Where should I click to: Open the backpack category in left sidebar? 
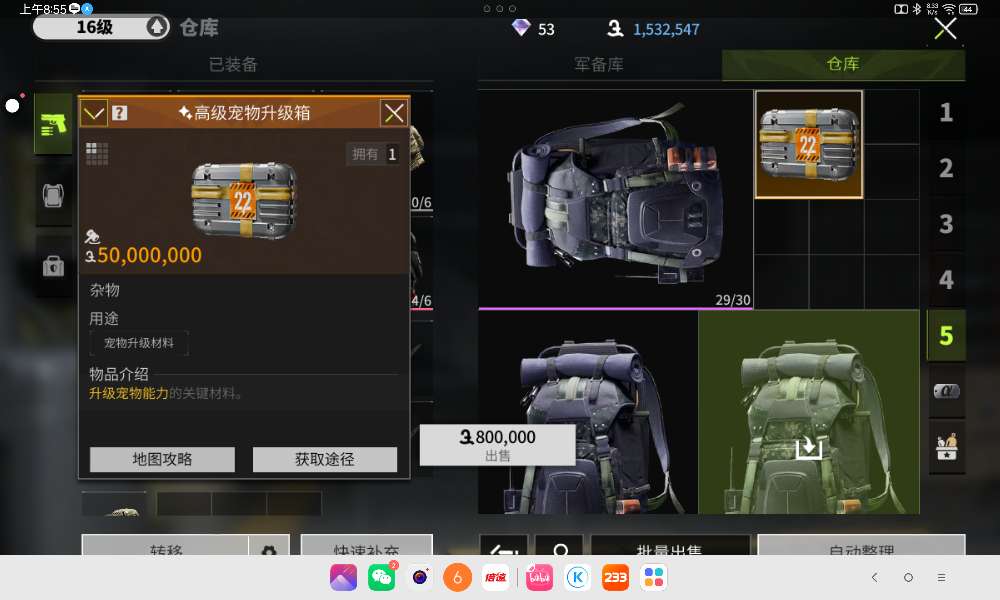click(x=54, y=195)
